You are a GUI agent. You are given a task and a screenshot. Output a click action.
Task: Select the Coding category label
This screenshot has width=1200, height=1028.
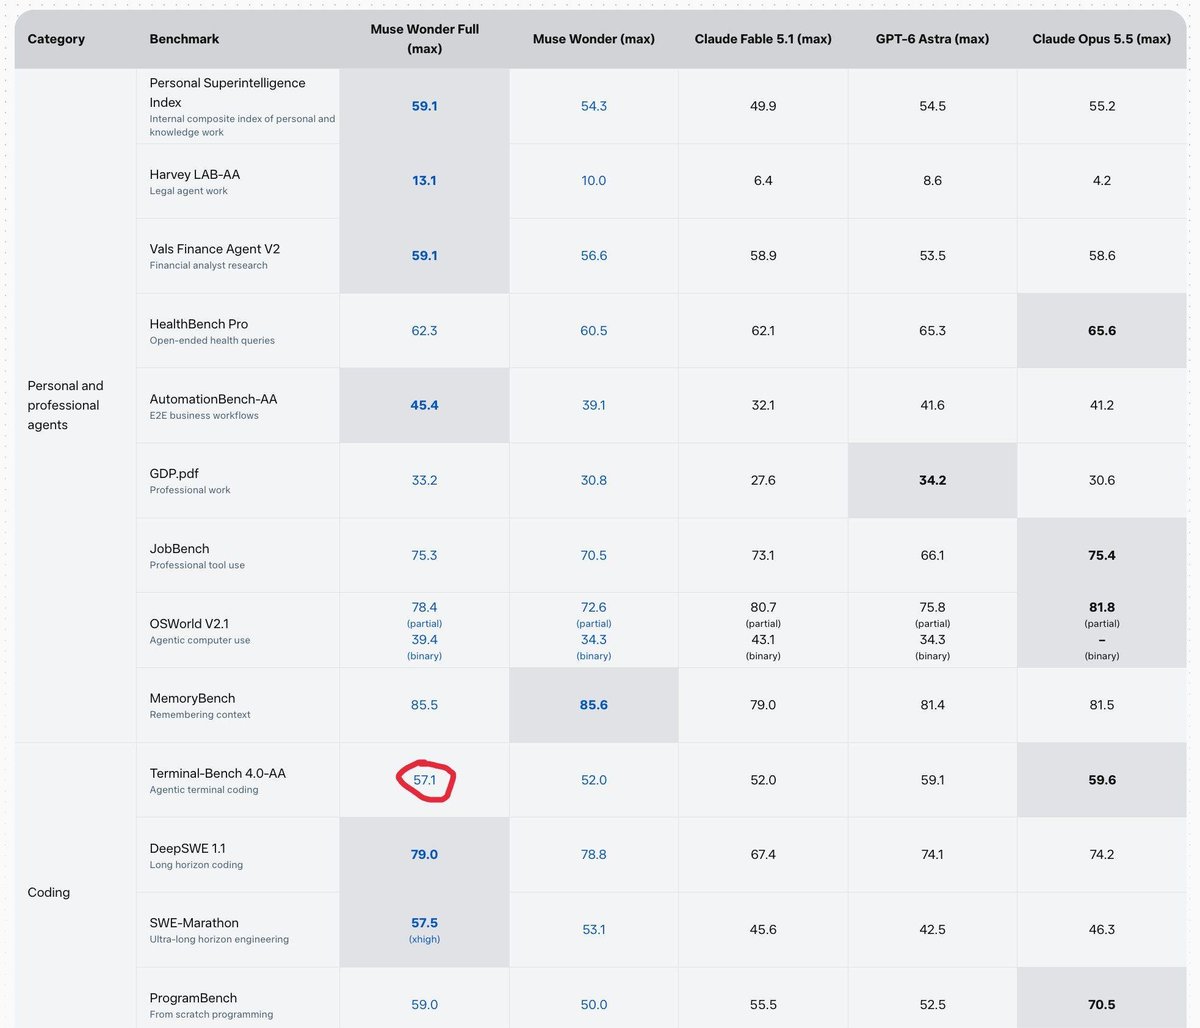click(x=48, y=892)
